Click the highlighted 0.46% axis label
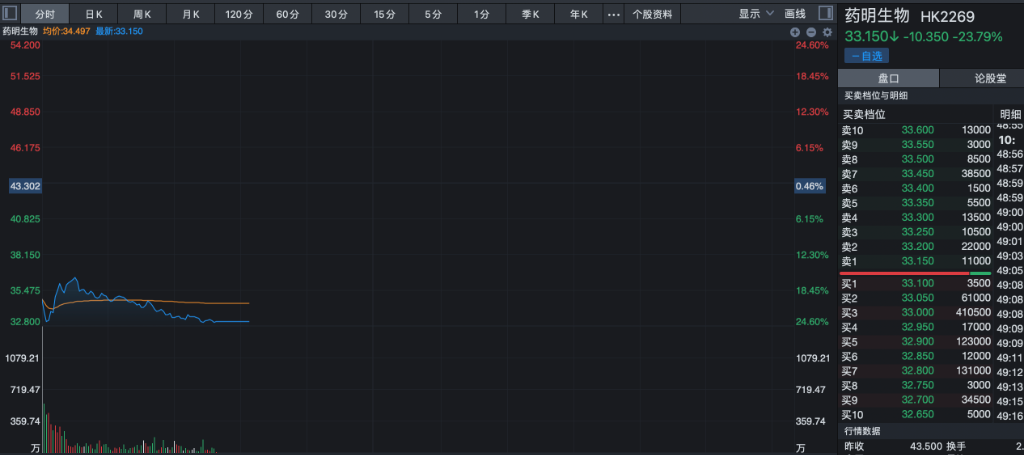 pos(810,186)
